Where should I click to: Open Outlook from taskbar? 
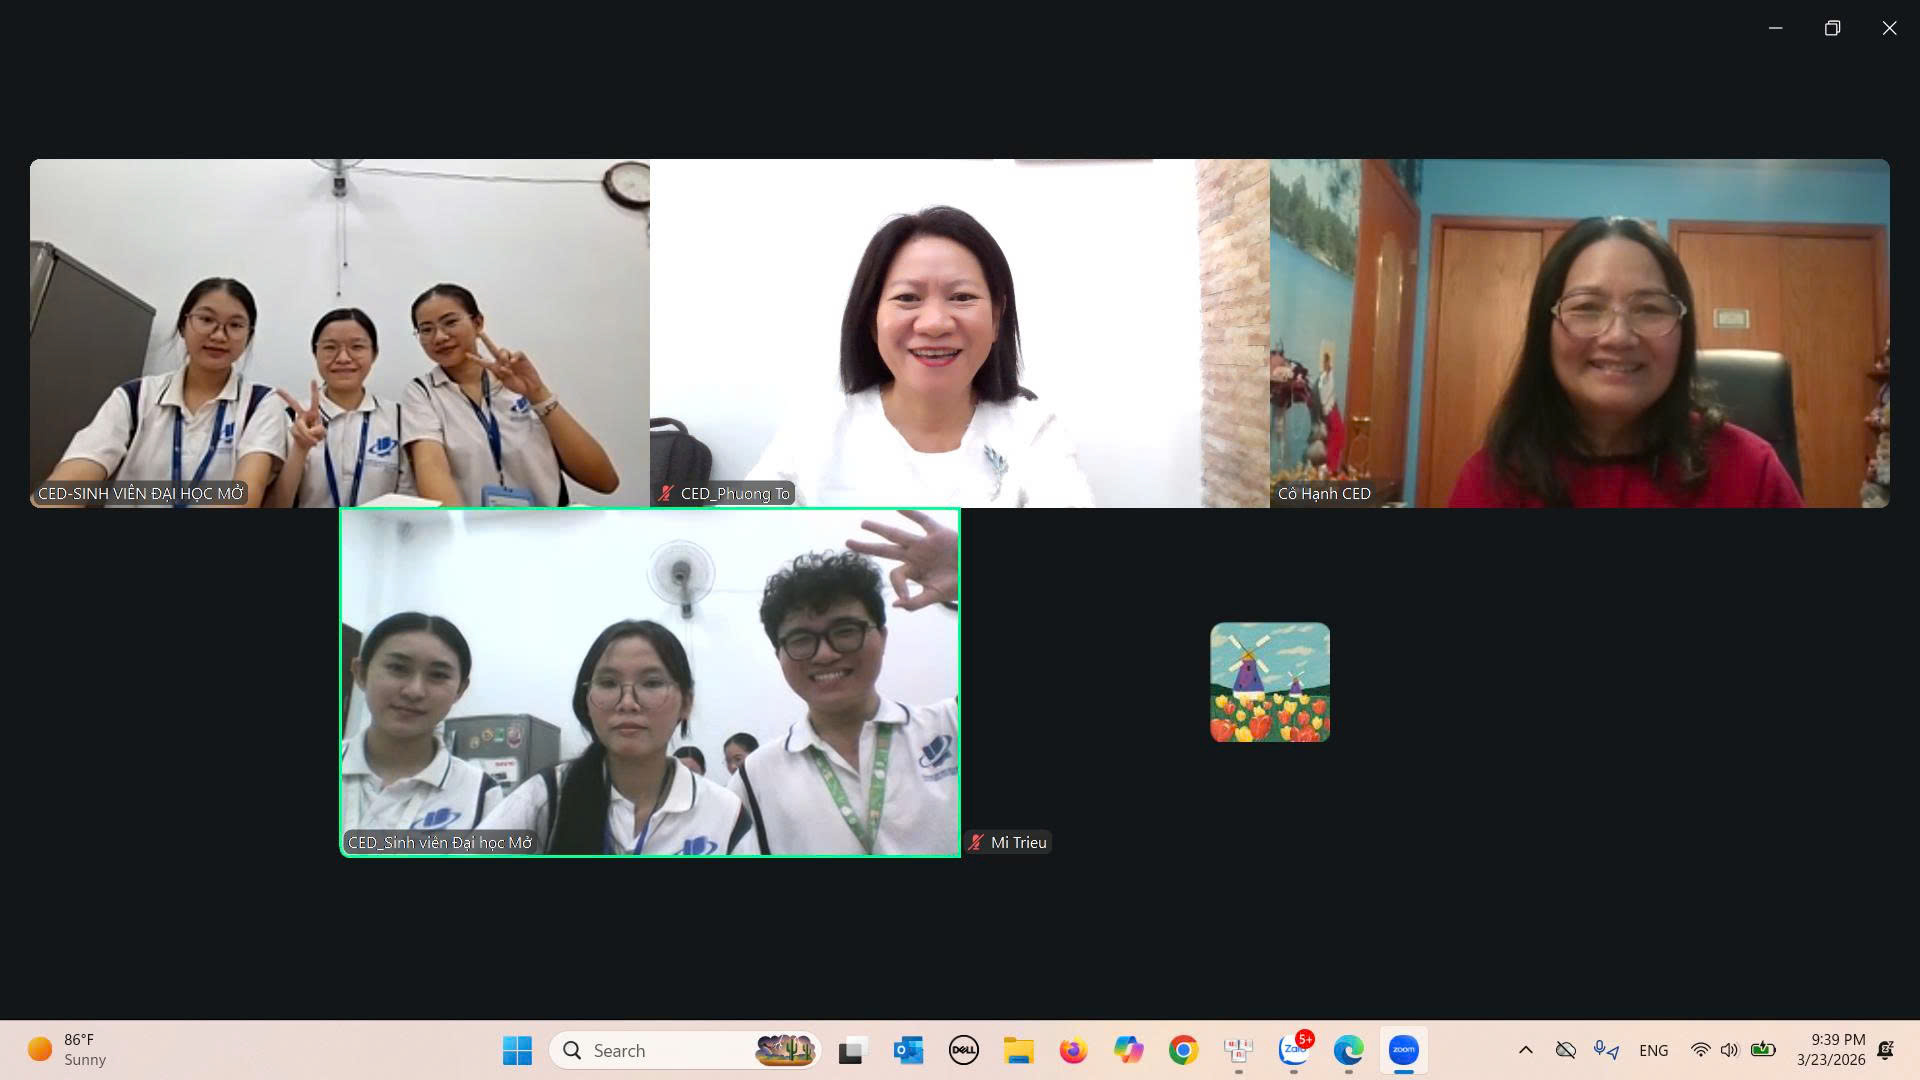[x=908, y=1050]
